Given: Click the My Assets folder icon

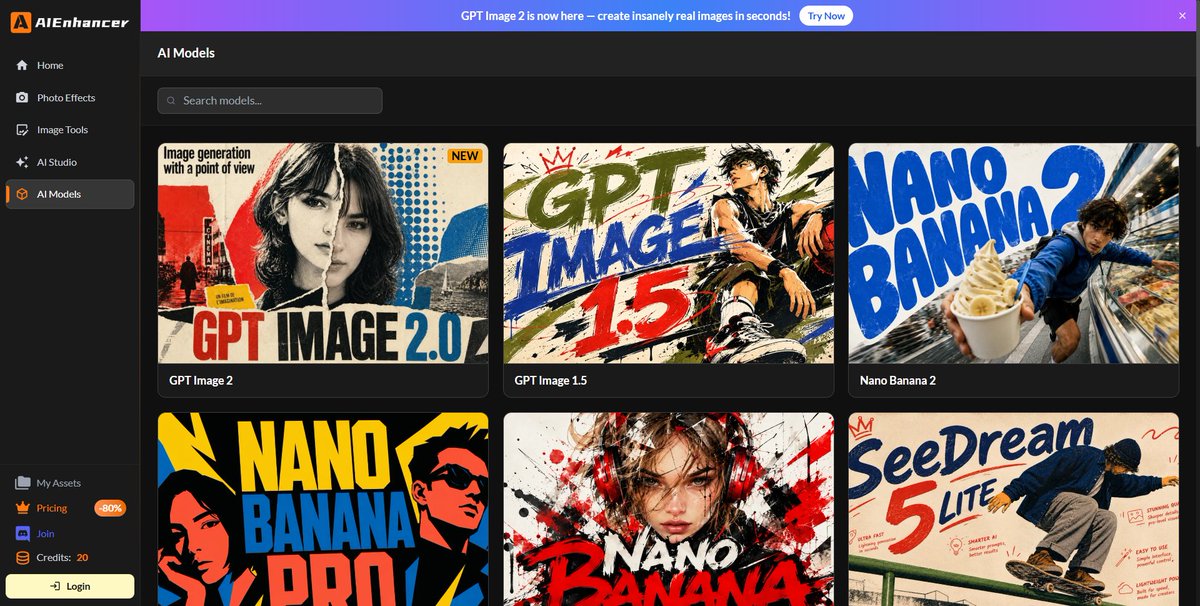Looking at the screenshot, I should (22, 483).
